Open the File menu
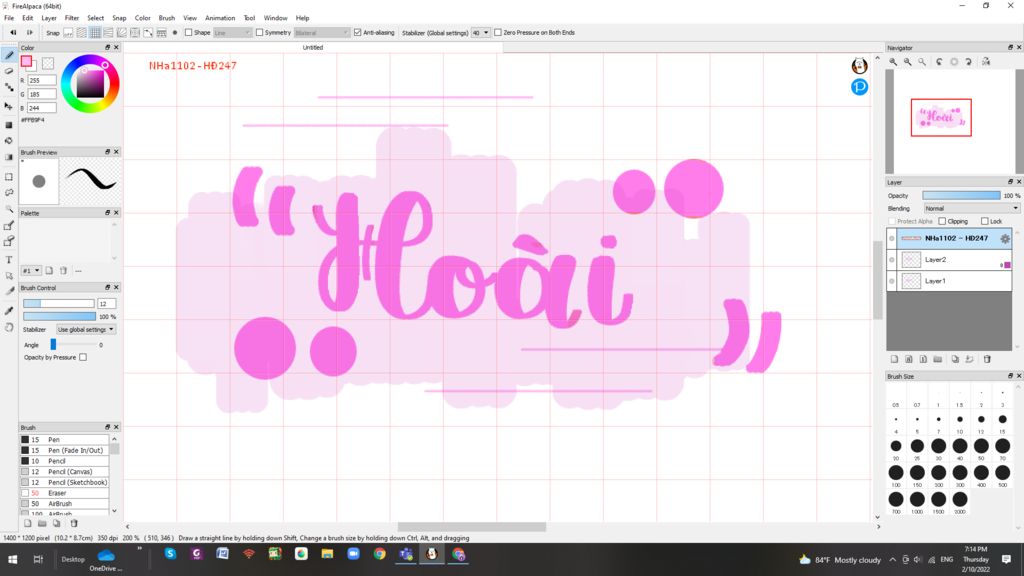This screenshot has height=576, width=1024. click(x=9, y=18)
